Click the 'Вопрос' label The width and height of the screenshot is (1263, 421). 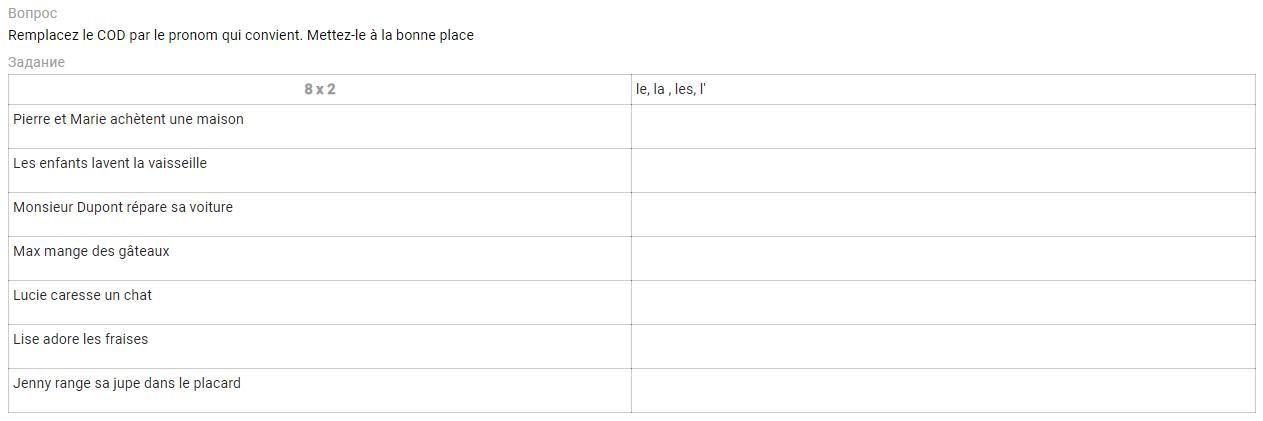coord(32,13)
